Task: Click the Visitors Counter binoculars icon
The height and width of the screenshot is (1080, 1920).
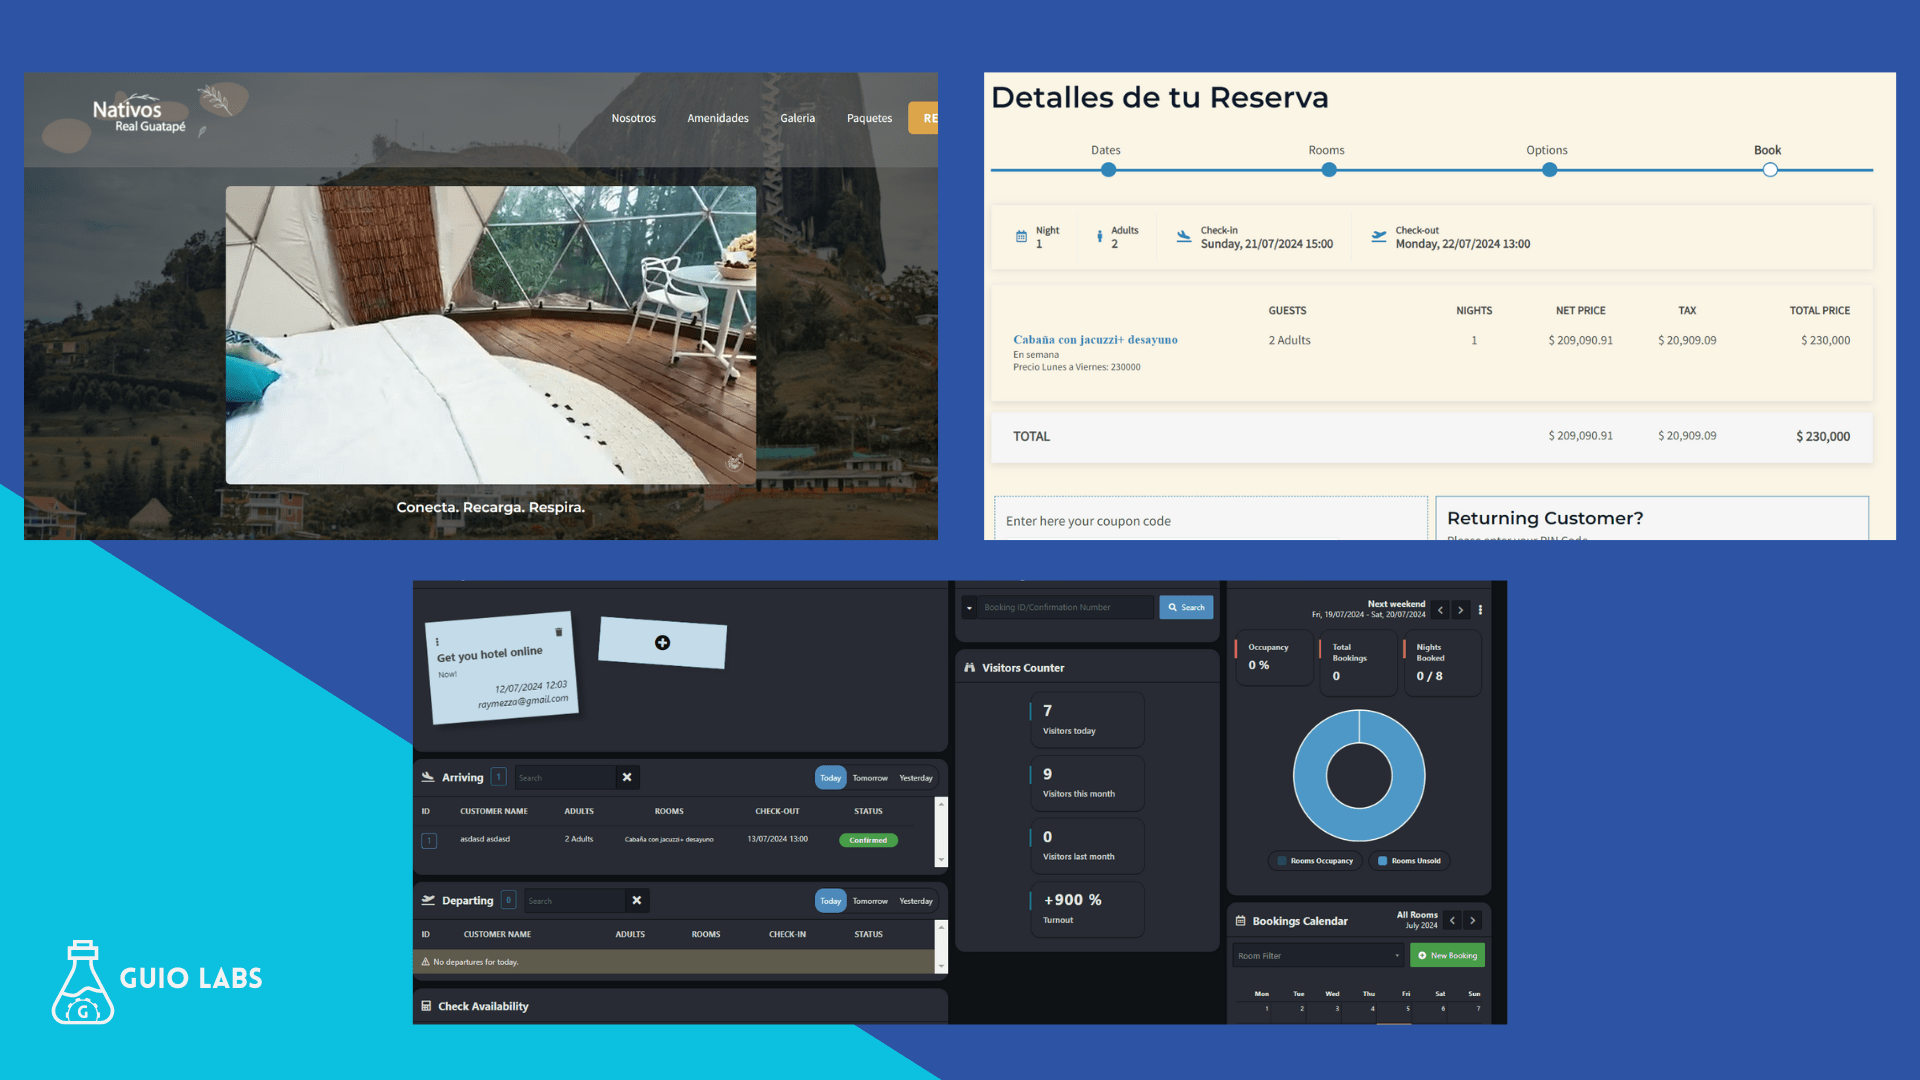Action: click(969, 667)
